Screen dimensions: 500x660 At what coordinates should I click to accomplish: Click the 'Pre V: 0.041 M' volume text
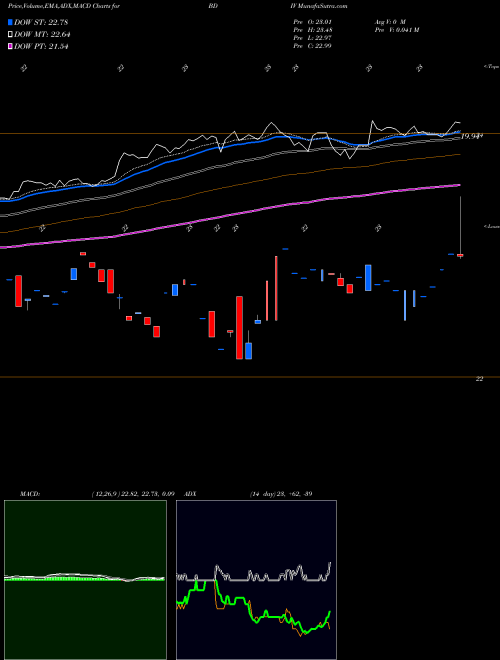[396, 30]
